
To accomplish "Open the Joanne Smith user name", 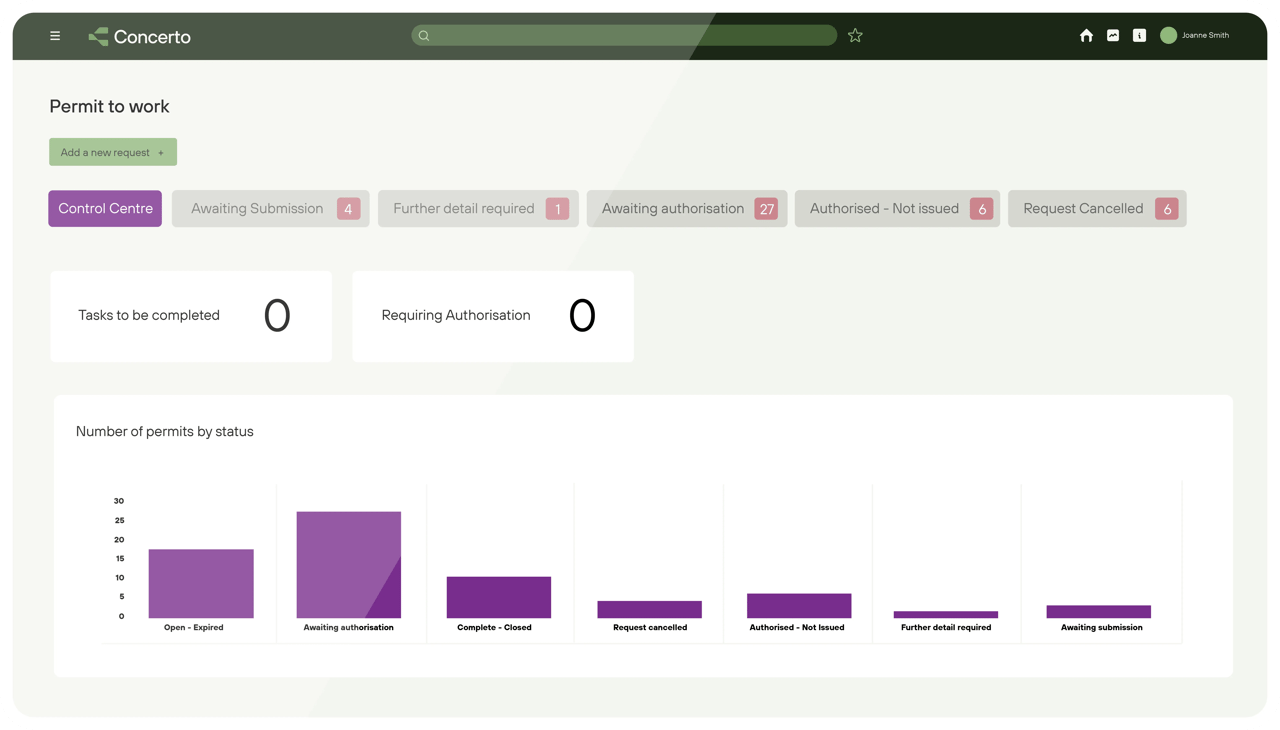I will coord(1205,36).
